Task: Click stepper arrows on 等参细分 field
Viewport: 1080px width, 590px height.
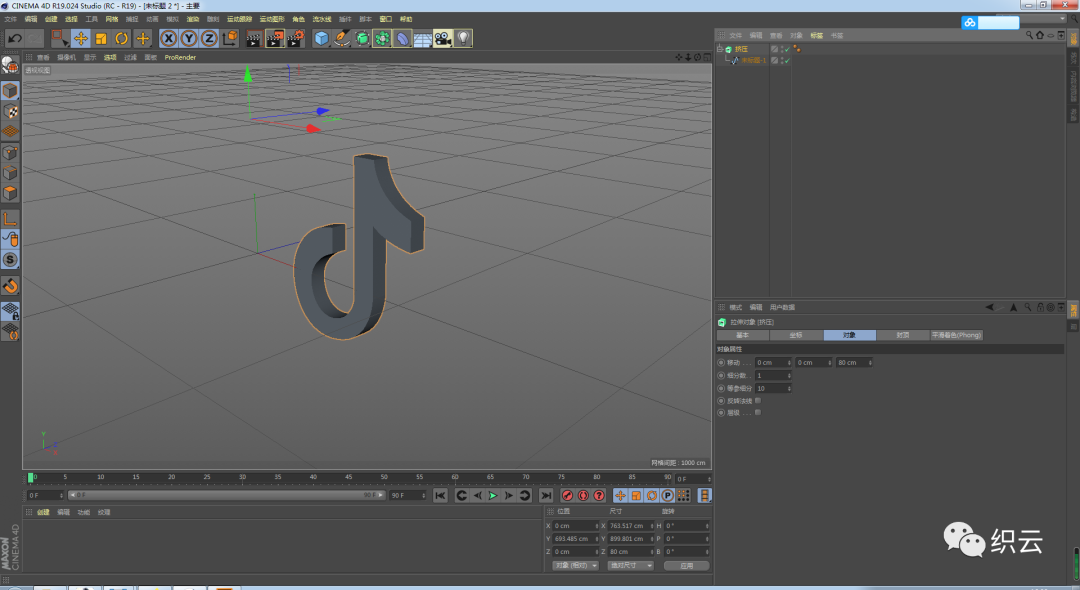Action: (x=789, y=388)
